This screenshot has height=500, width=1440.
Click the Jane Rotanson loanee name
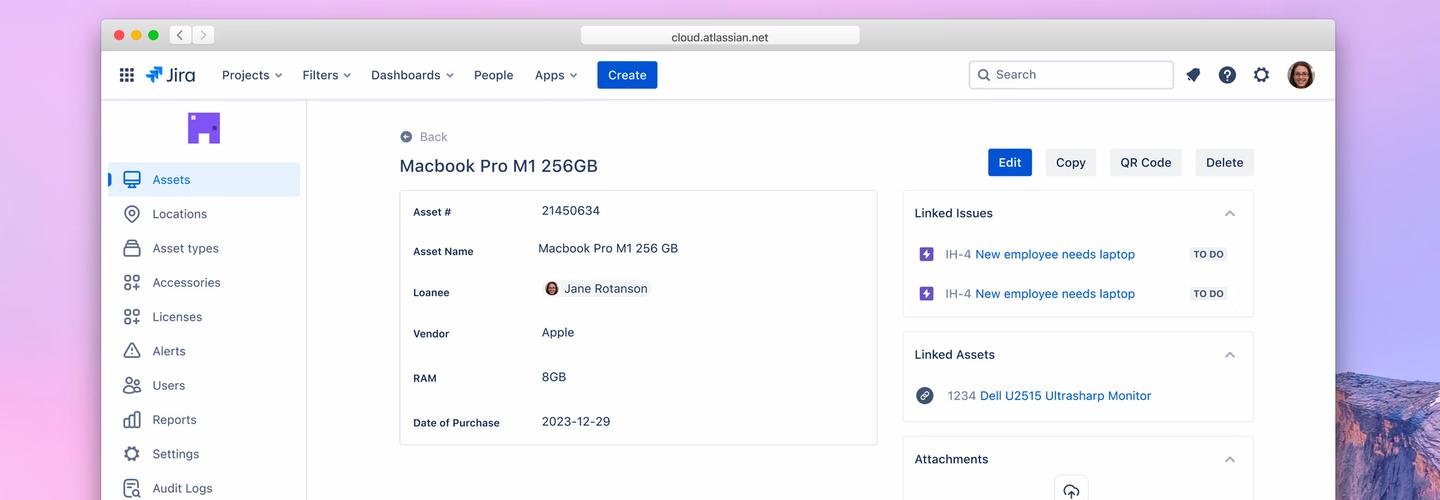(x=606, y=289)
